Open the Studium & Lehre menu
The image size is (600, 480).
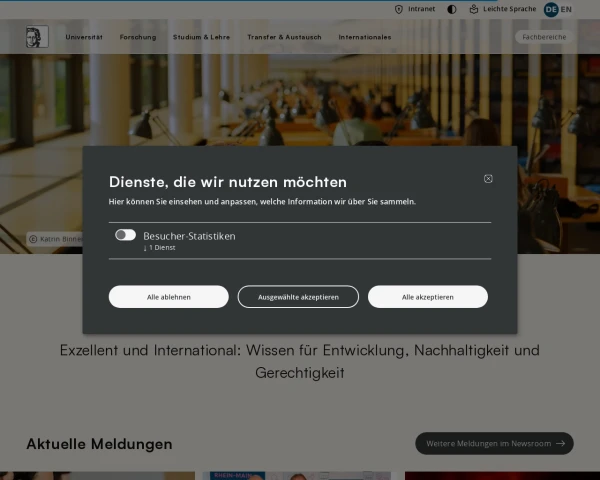coord(201,37)
